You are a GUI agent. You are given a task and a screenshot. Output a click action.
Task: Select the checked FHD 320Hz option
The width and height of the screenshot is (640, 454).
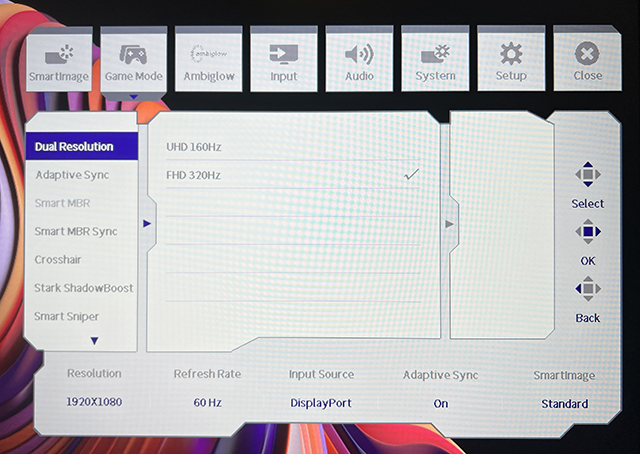194,175
